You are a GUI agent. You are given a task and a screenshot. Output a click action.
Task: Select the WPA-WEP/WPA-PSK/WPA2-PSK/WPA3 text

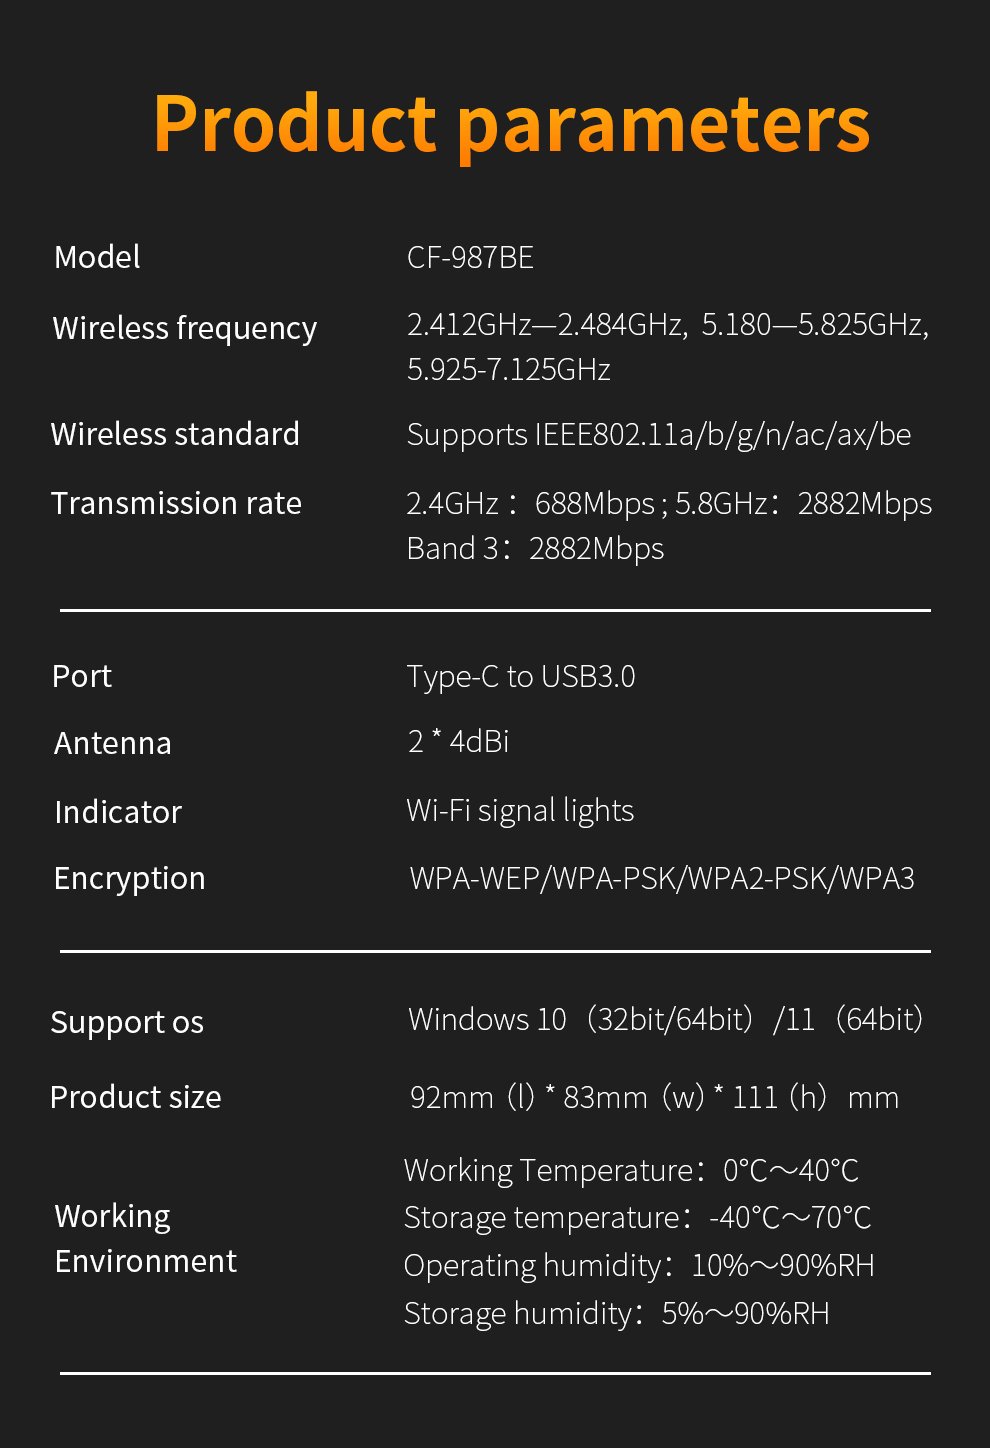(x=662, y=879)
